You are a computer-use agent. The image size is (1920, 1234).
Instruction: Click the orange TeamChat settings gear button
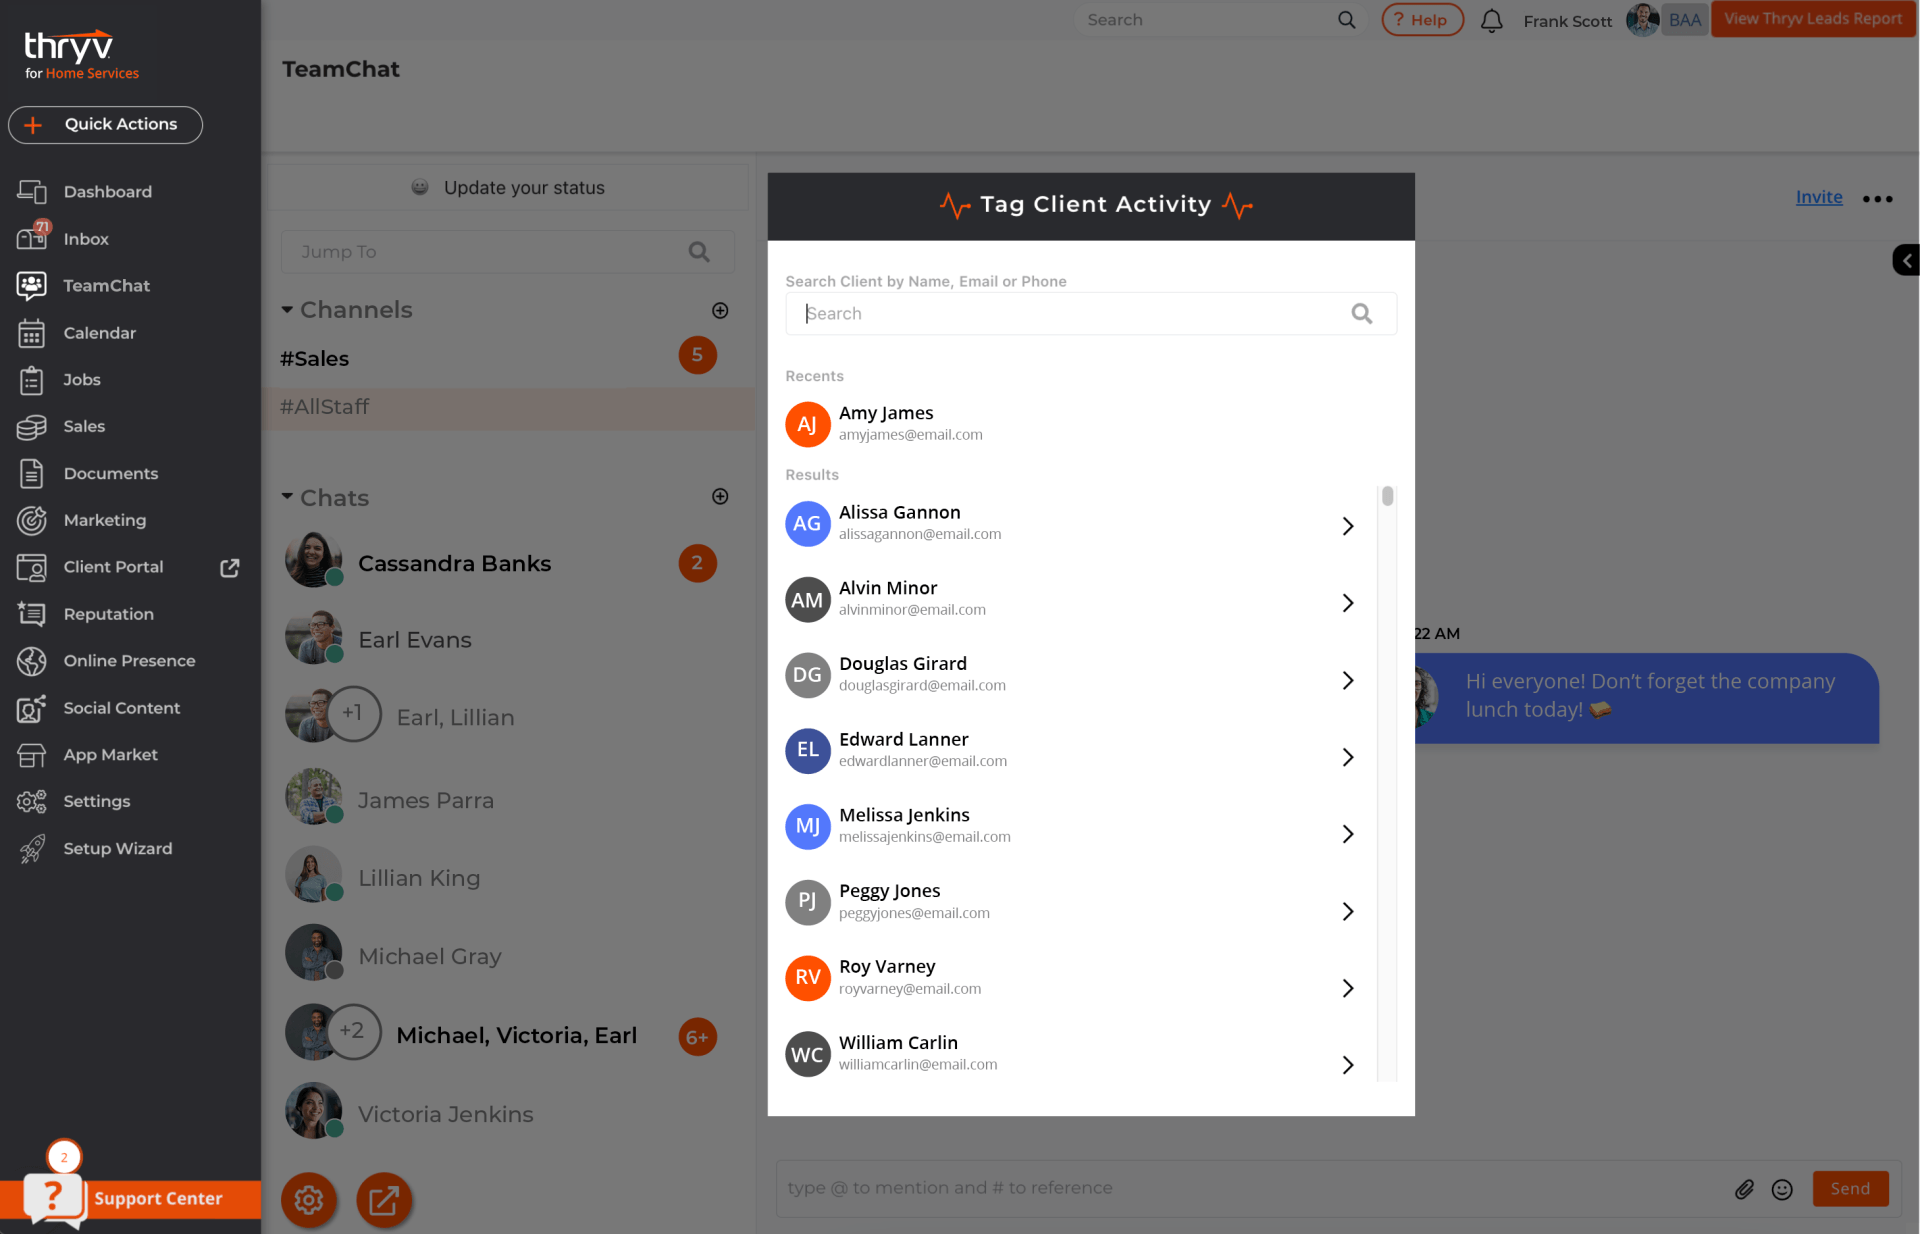pos(309,1199)
